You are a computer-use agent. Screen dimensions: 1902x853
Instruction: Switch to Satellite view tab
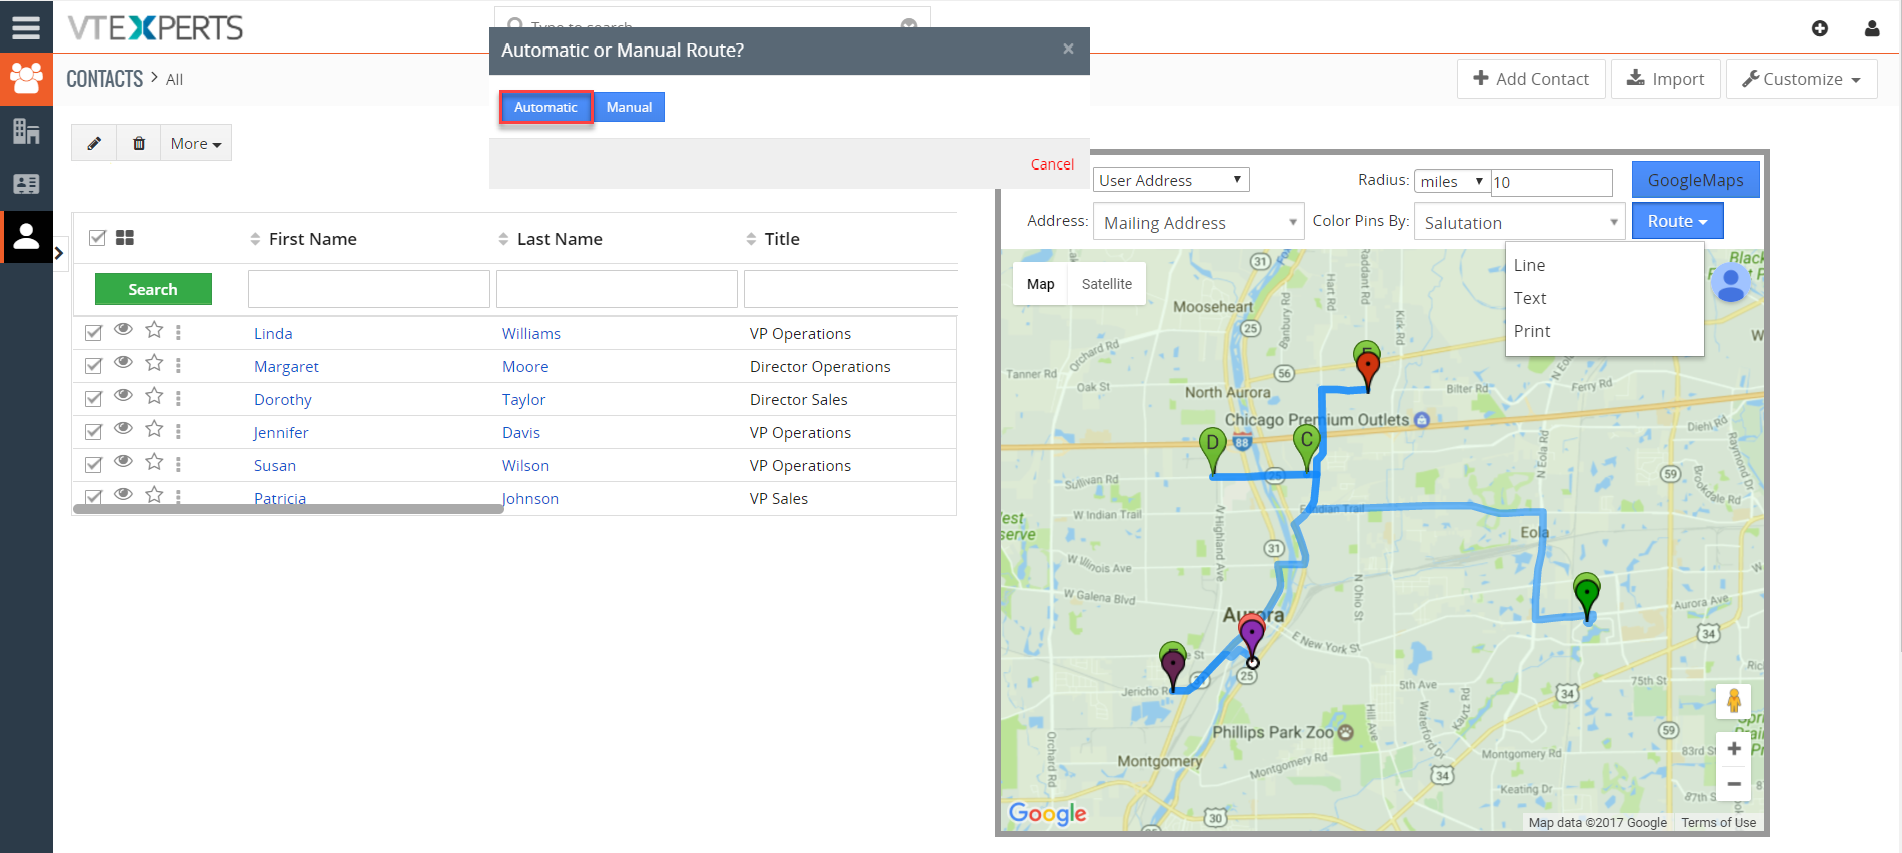(1107, 284)
